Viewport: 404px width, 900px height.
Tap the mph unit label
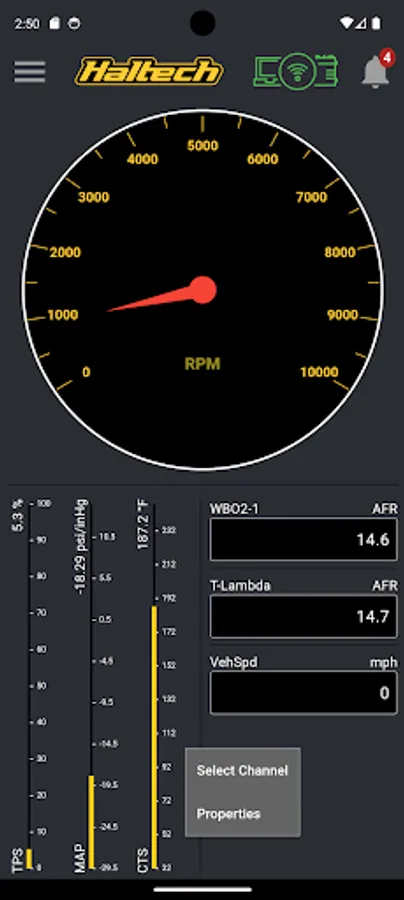[x=383, y=662]
